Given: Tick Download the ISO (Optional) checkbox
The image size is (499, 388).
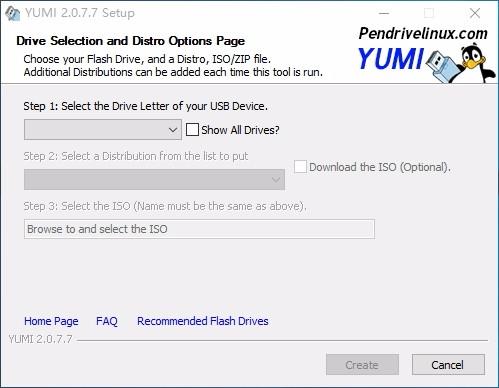Looking at the screenshot, I should pyautogui.click(x=300, y=167).
